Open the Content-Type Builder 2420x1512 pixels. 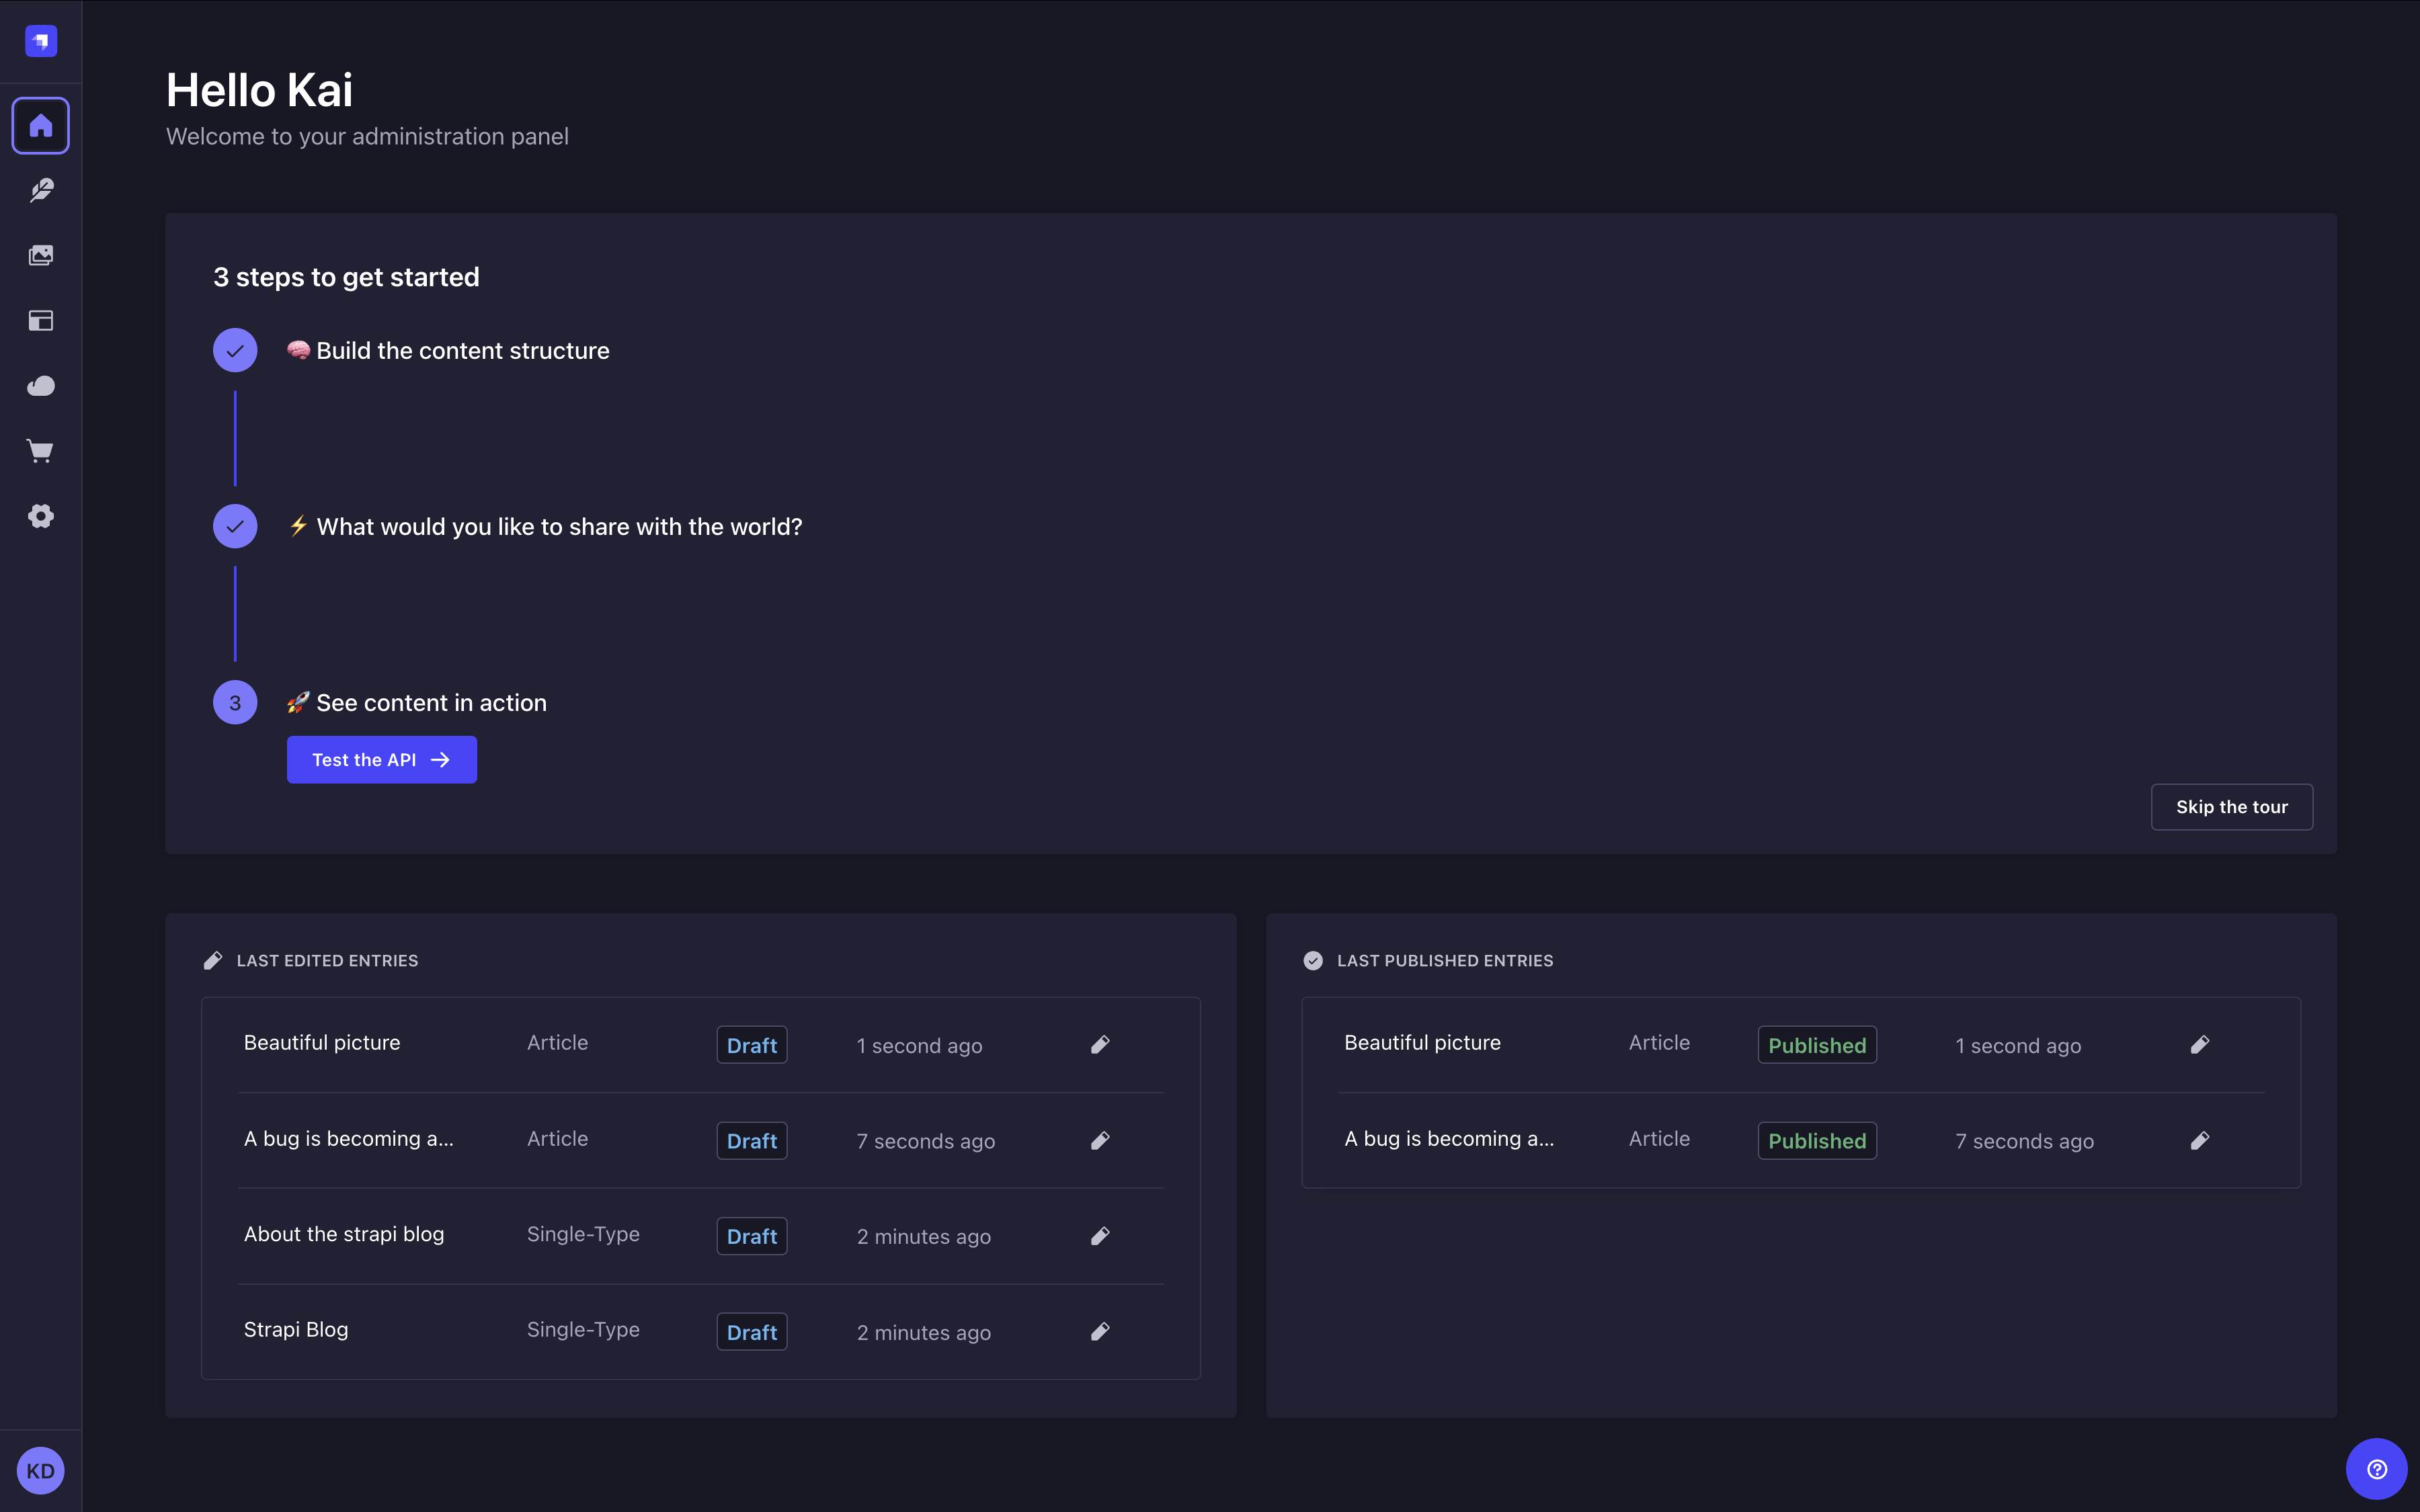[40, 320]
